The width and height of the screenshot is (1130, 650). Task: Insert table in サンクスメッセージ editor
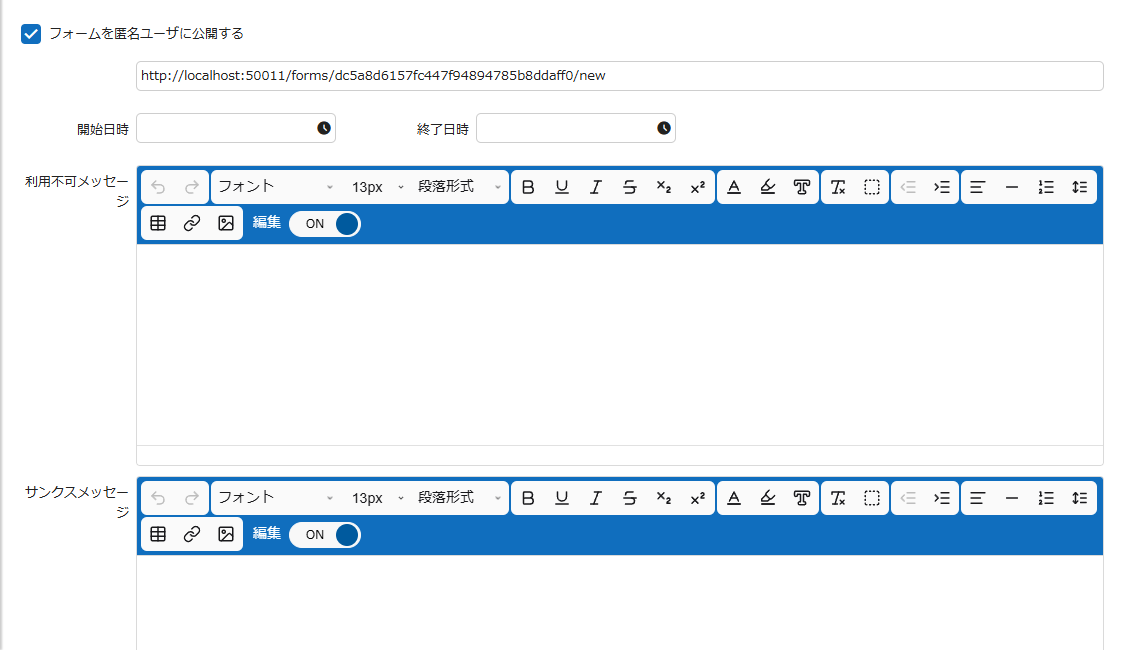[158, 534]
